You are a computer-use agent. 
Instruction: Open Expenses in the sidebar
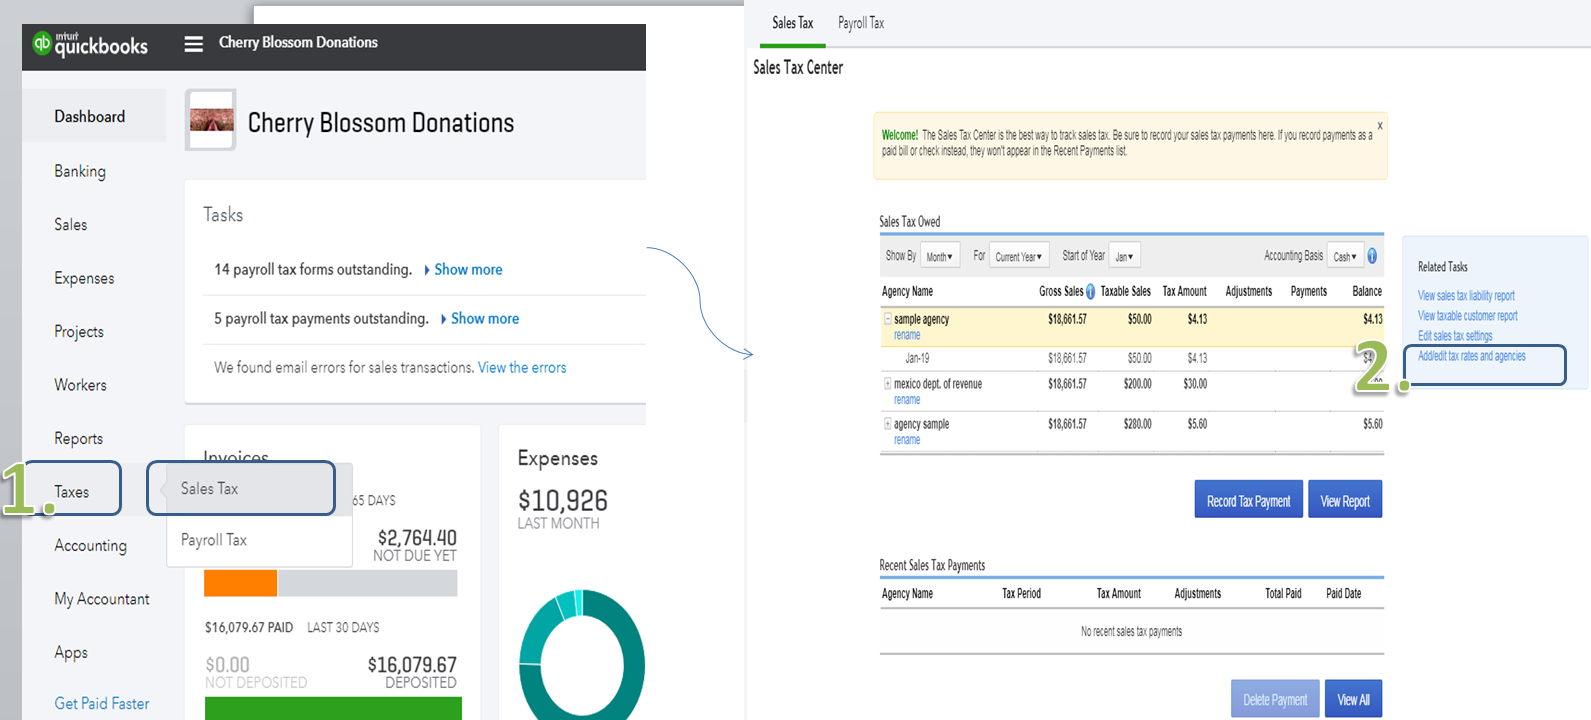(x=84, y=278)
